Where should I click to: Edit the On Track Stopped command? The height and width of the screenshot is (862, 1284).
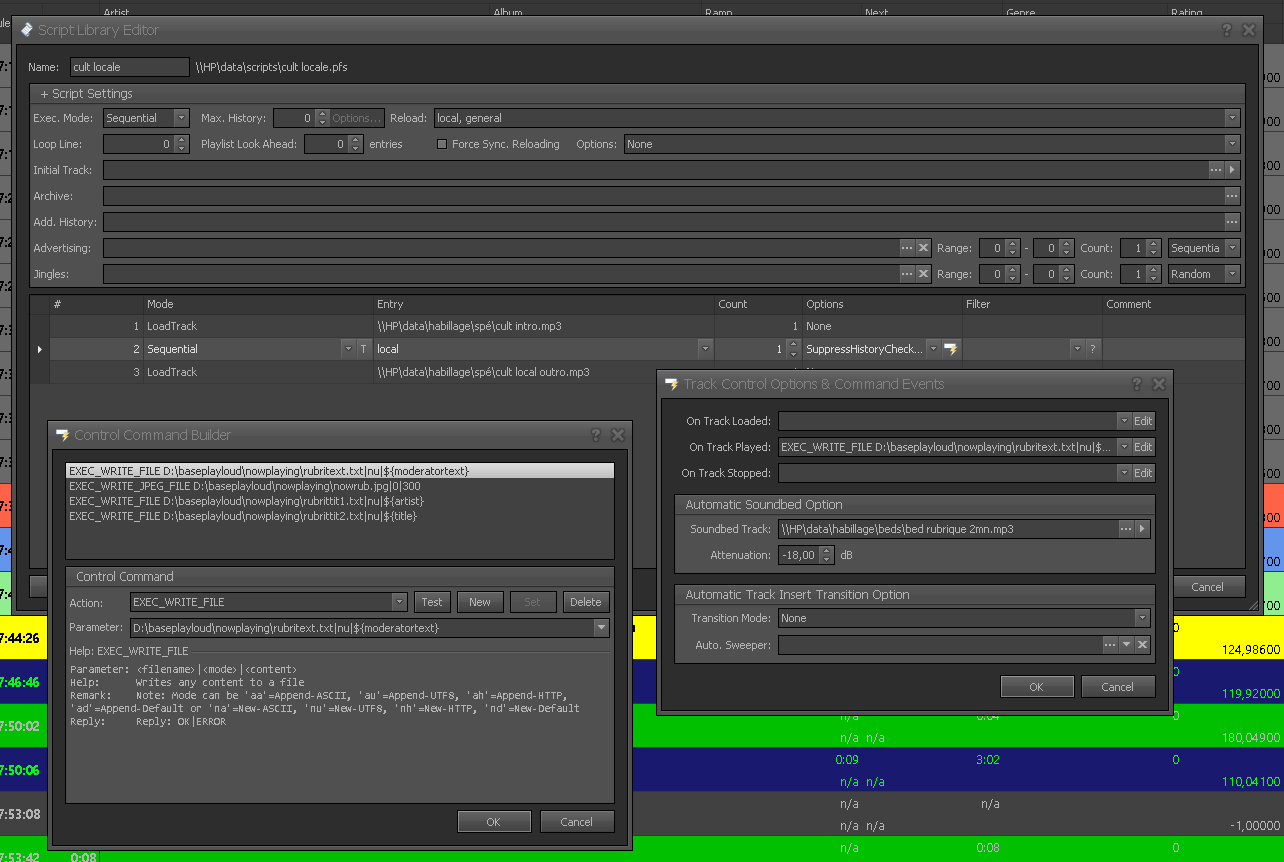tap(1143, 473)
